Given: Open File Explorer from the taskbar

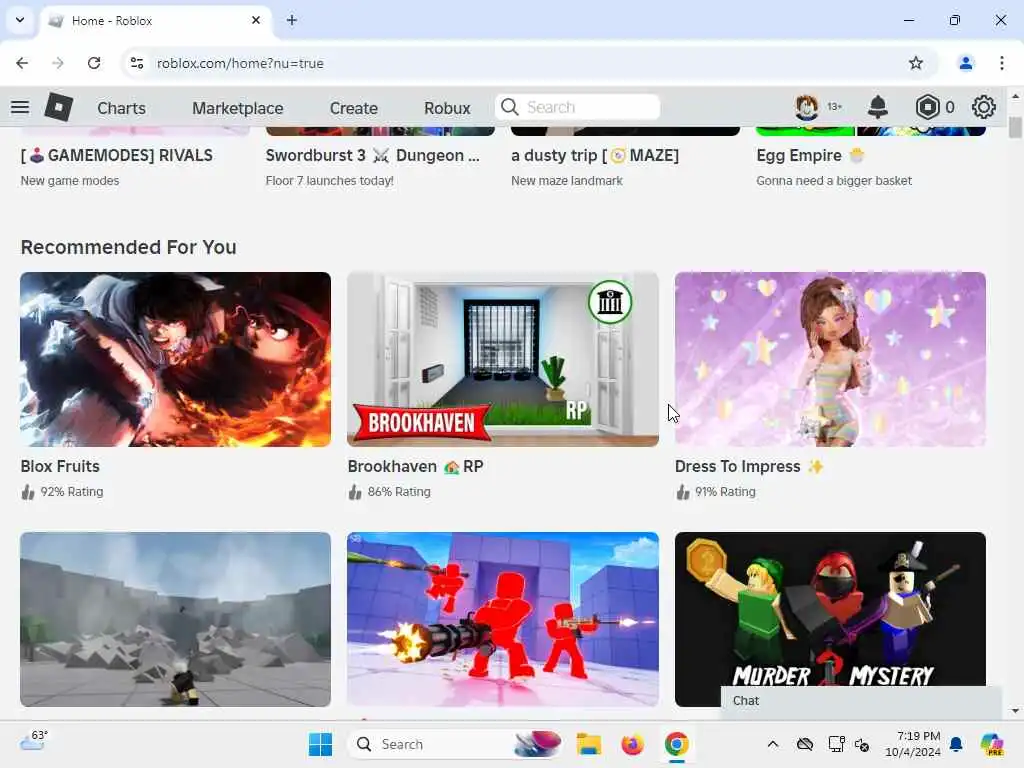Looking at the screenshot, I should [588, 744].
